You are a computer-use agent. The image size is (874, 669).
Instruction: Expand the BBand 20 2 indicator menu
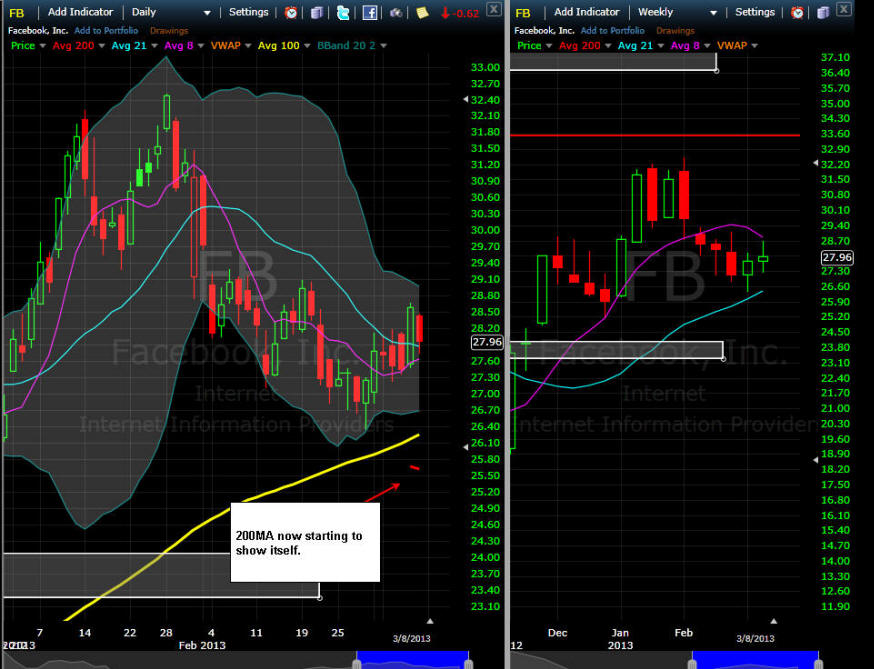[x=382, y=46]
